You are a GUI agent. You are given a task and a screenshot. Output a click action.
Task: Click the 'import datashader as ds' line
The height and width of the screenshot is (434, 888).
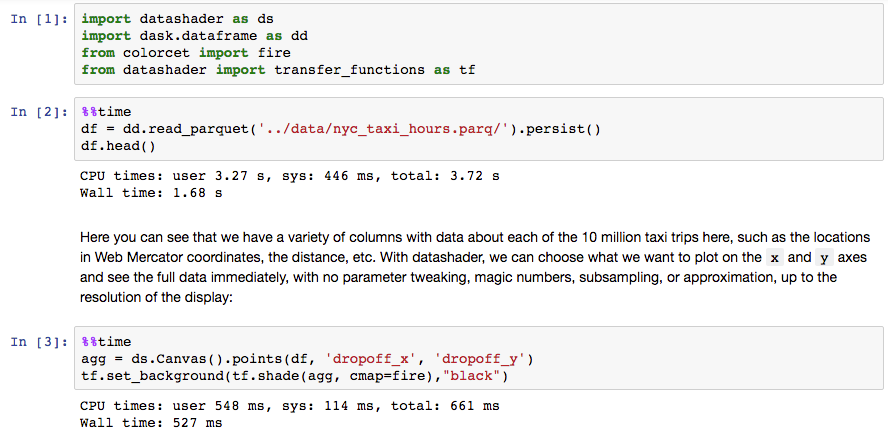(177, 19)
